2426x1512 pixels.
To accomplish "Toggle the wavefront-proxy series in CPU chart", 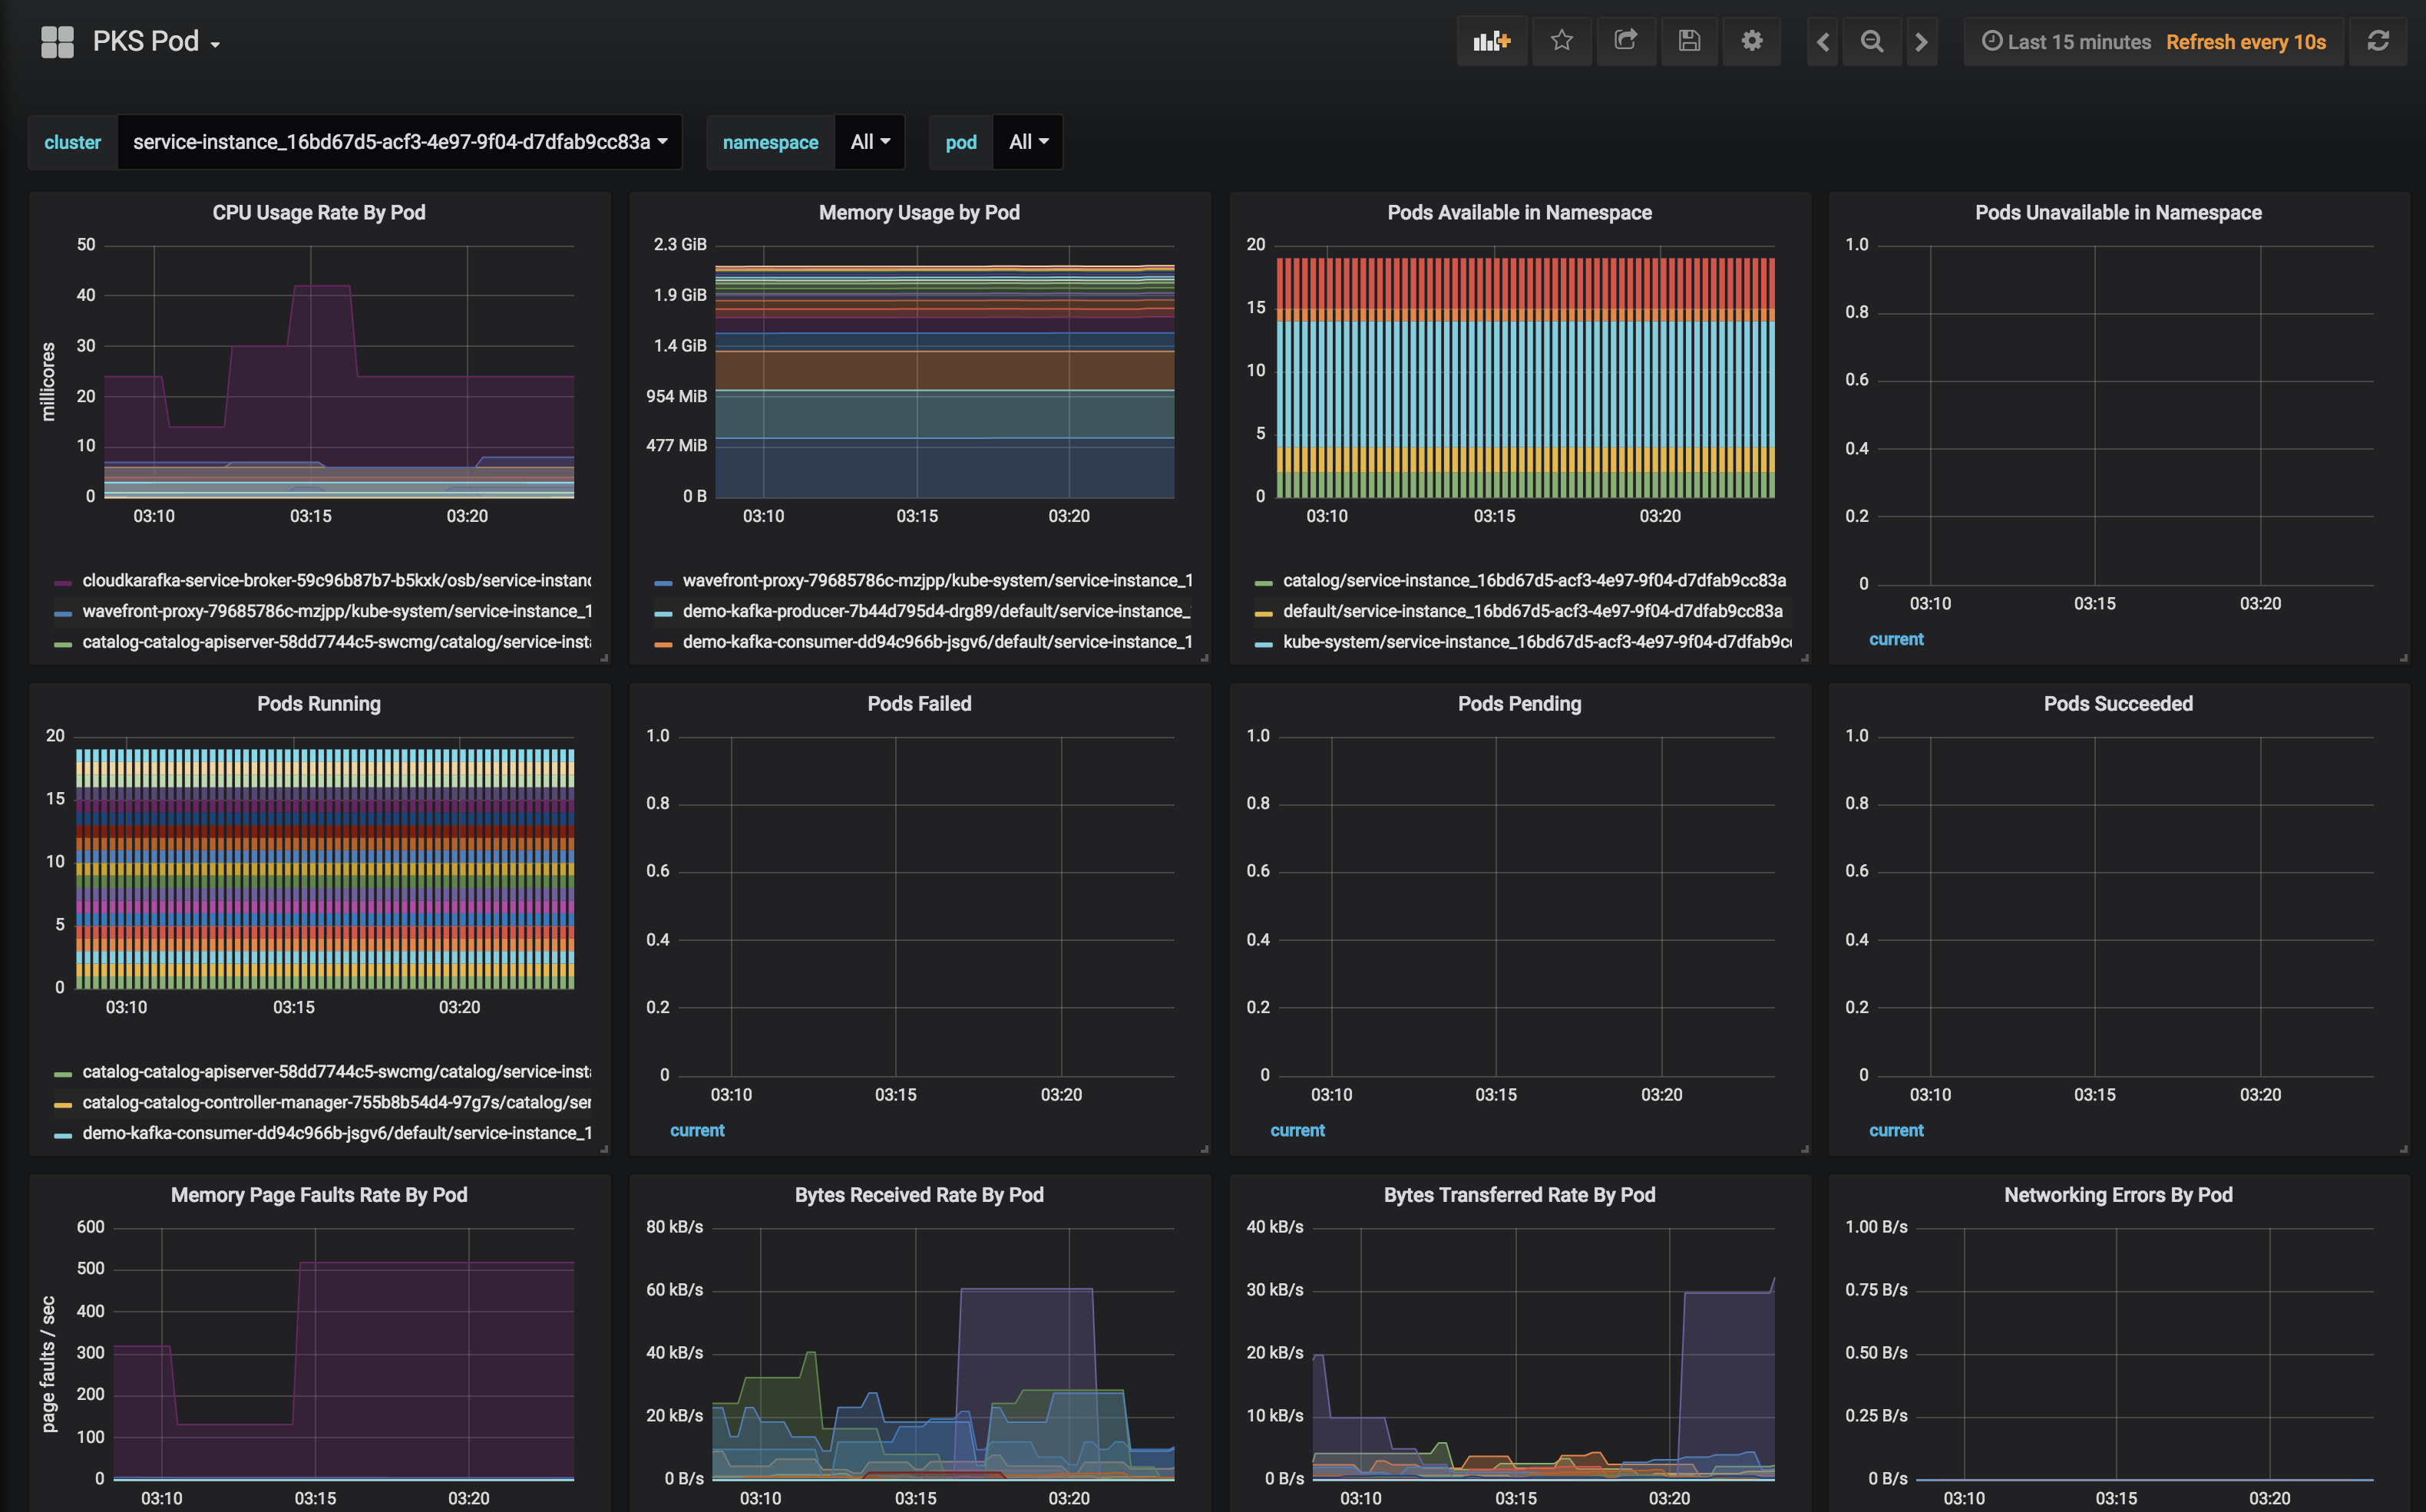I will [335, 611].
